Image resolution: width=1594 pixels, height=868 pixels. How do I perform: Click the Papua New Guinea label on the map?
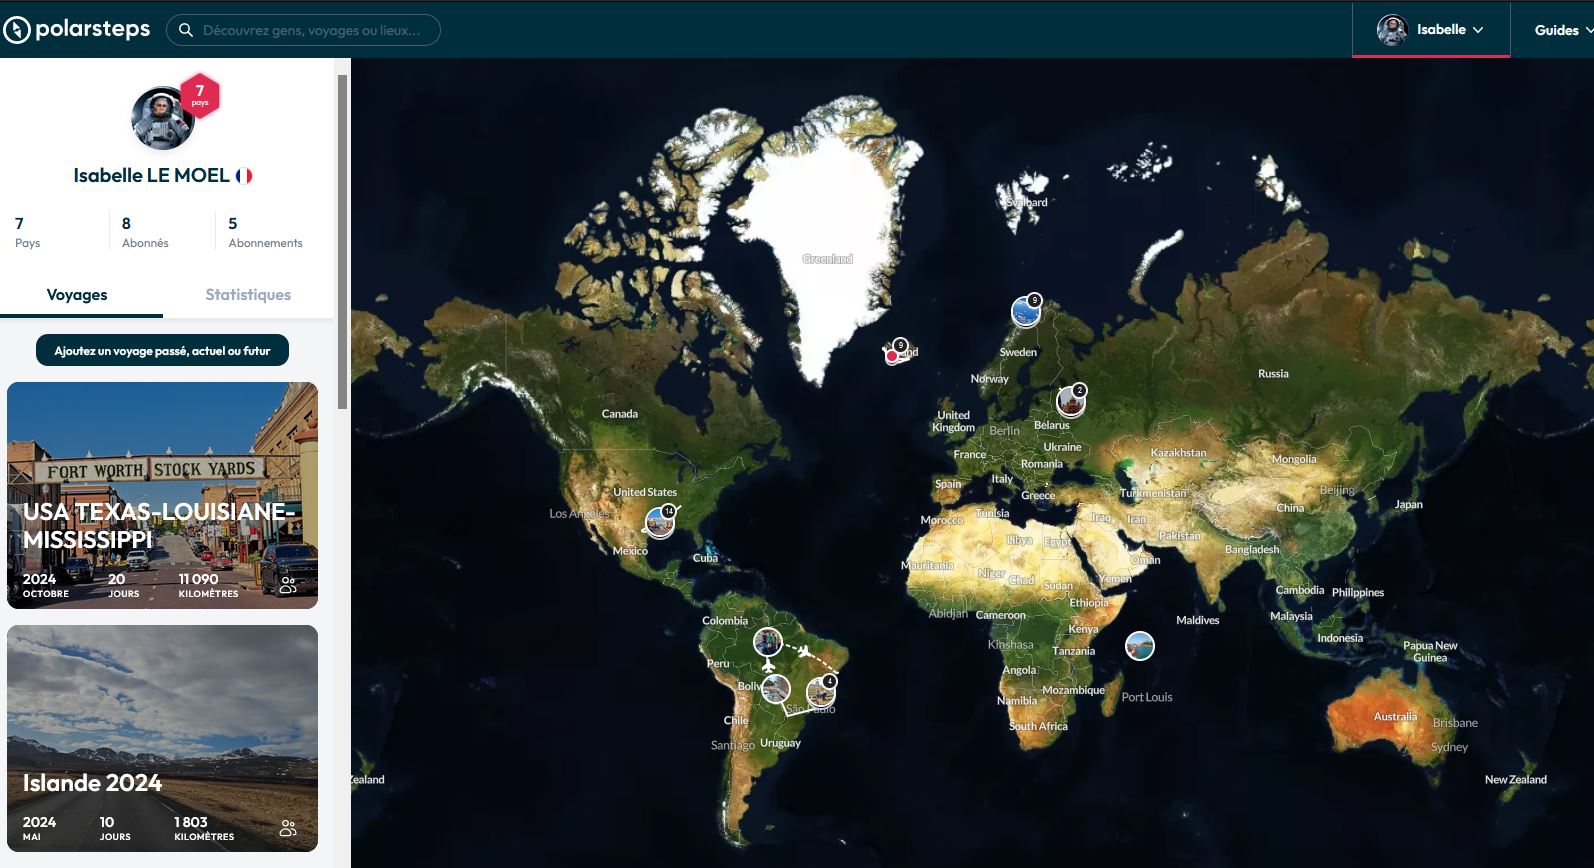(x=1430, y=651)
